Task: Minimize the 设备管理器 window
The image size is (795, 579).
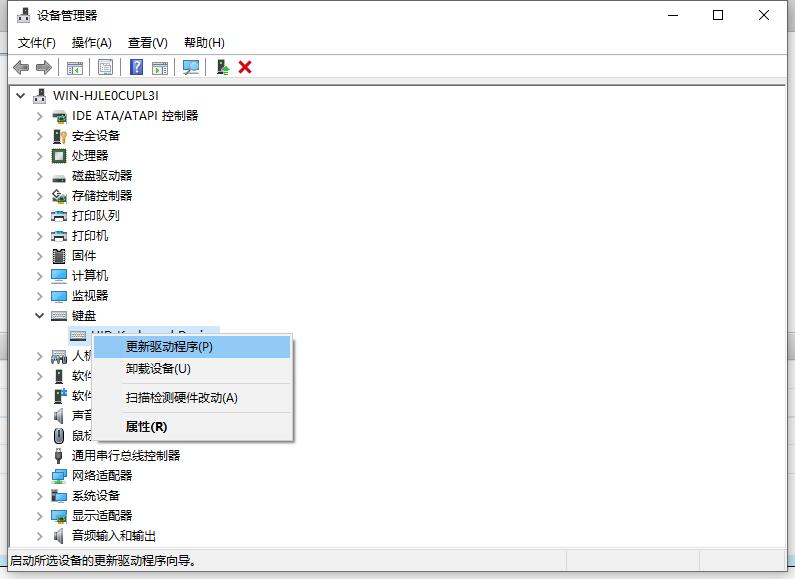Action: click(673, 15)
